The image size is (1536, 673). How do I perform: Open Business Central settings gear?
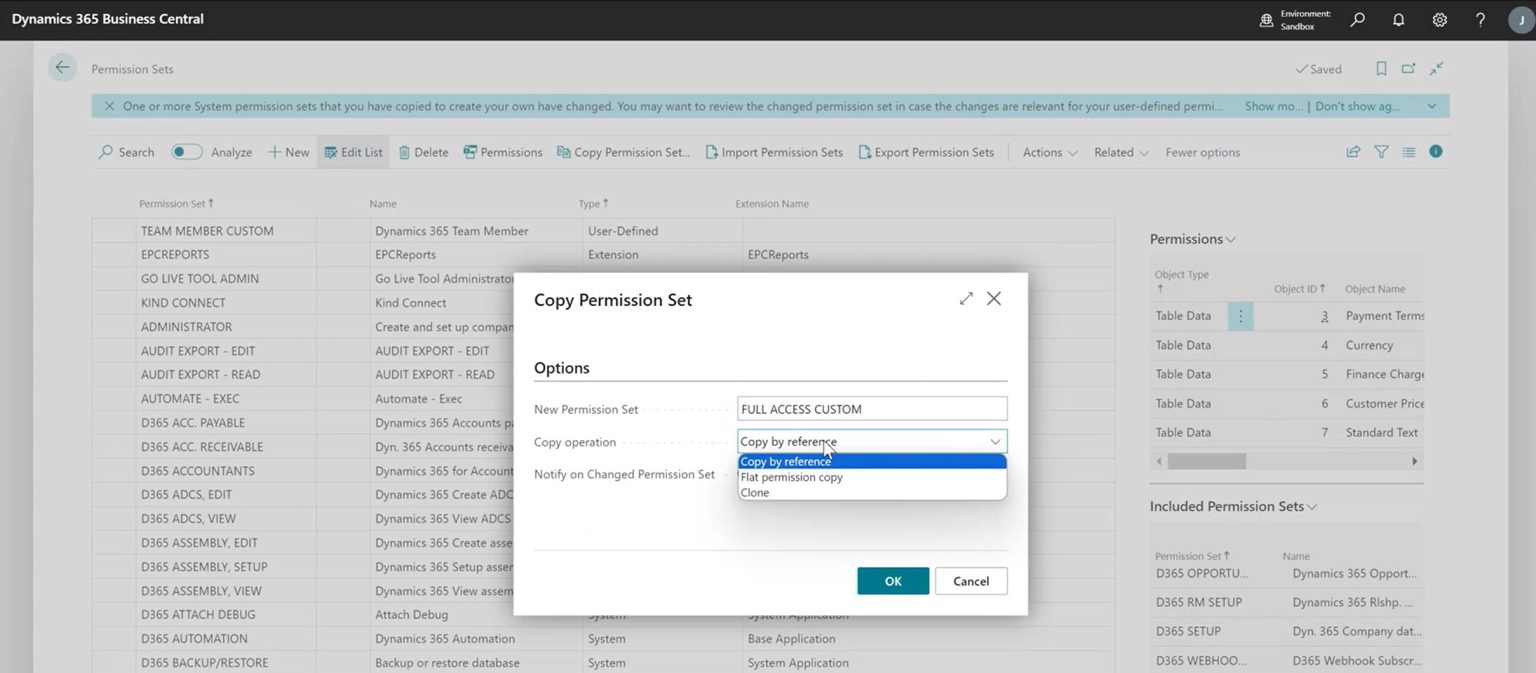[1439, 19]
